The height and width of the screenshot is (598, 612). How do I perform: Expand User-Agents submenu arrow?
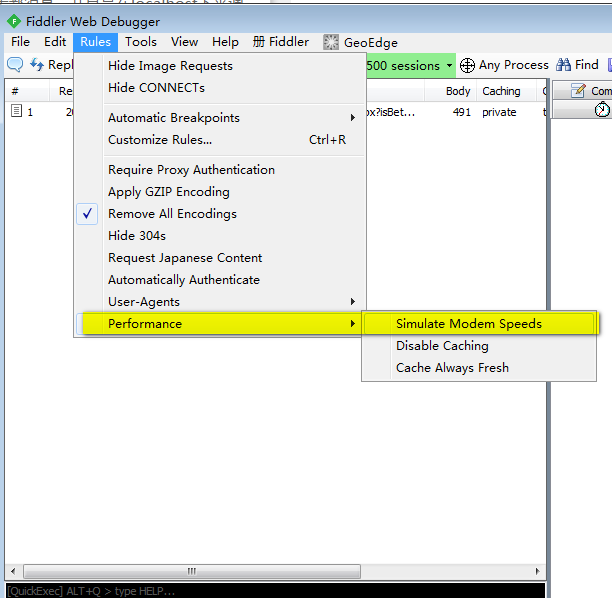click(353, 301)
